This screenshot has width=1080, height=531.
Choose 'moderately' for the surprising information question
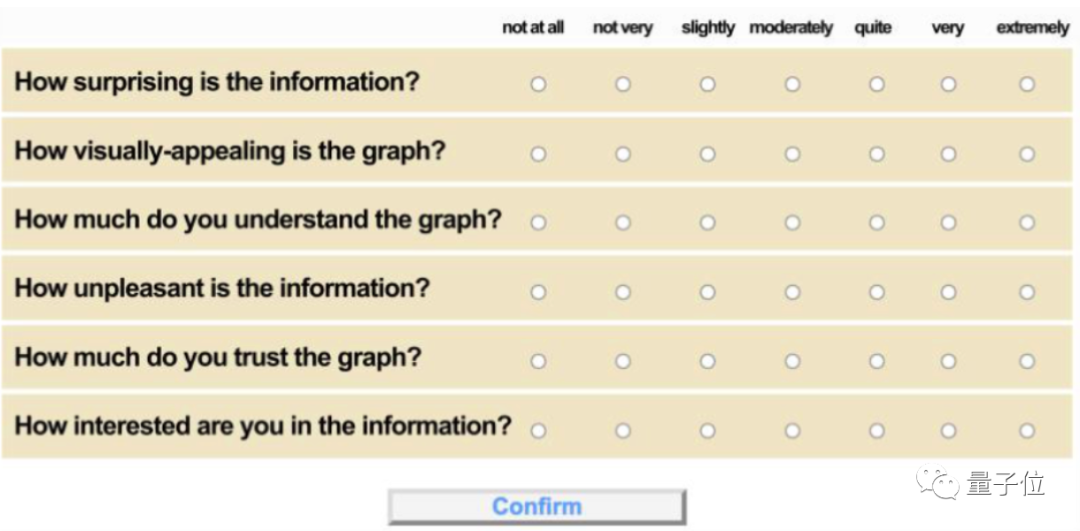click(x=792, y=84)
